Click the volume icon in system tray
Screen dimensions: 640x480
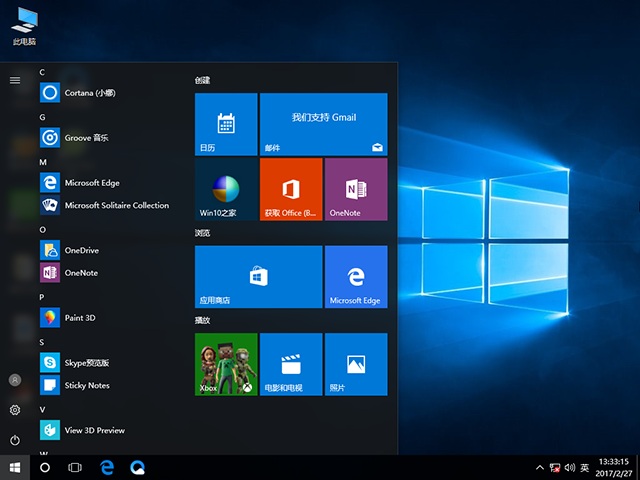[x=569, y=467]
